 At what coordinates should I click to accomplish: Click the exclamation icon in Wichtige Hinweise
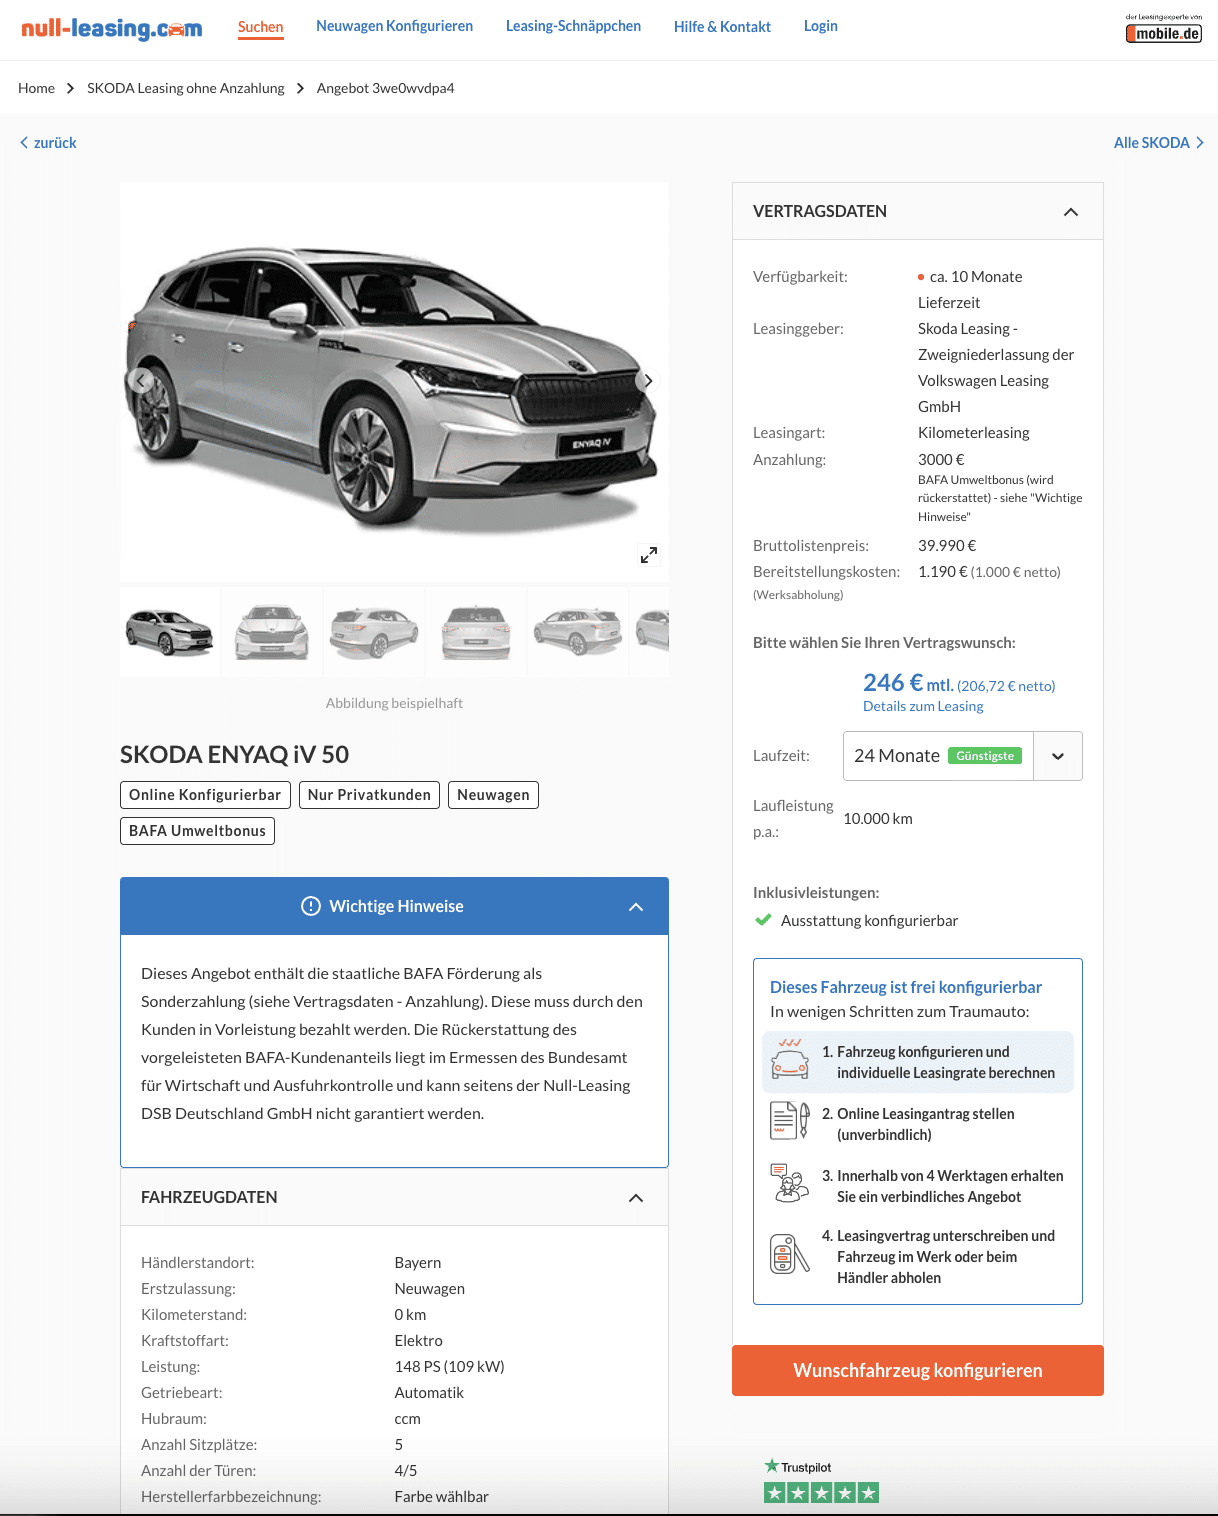[311, 906]
